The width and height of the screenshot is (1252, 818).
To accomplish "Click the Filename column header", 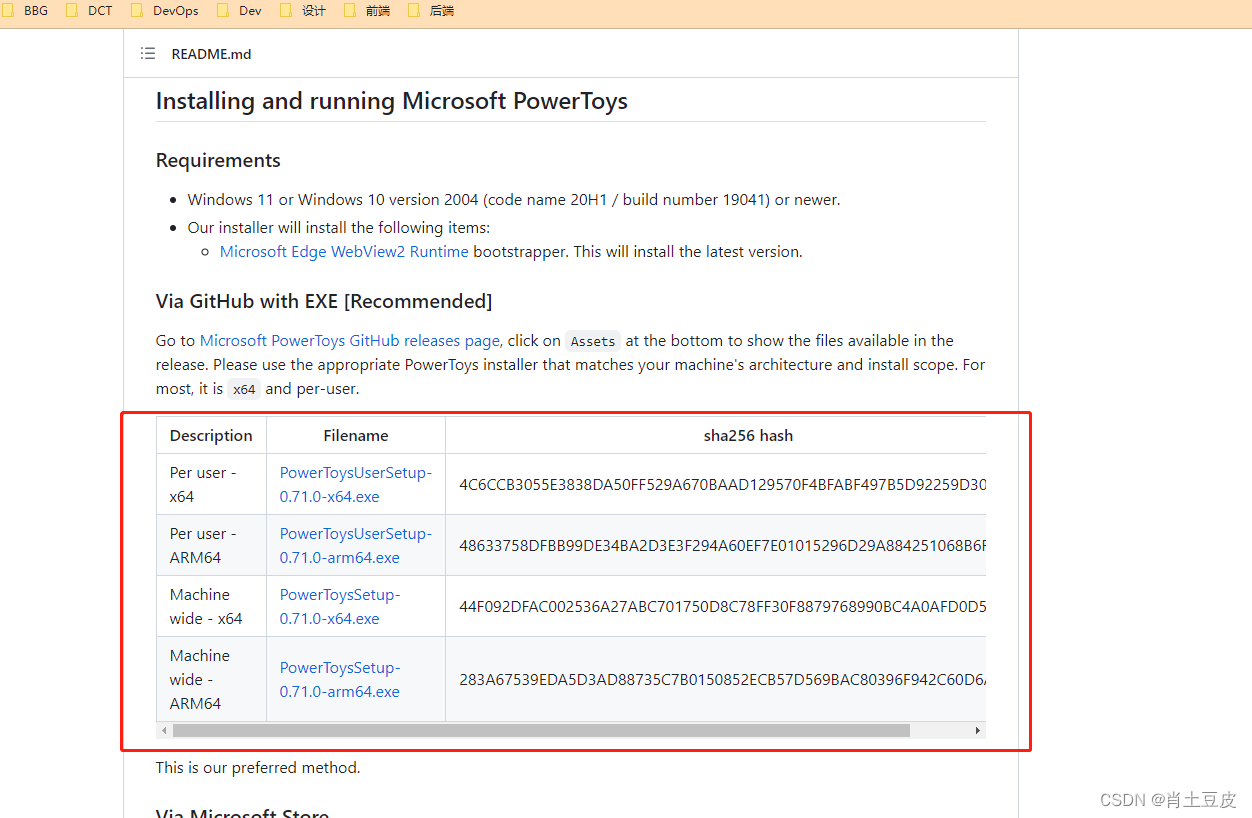I will click(x=356, y=435).
